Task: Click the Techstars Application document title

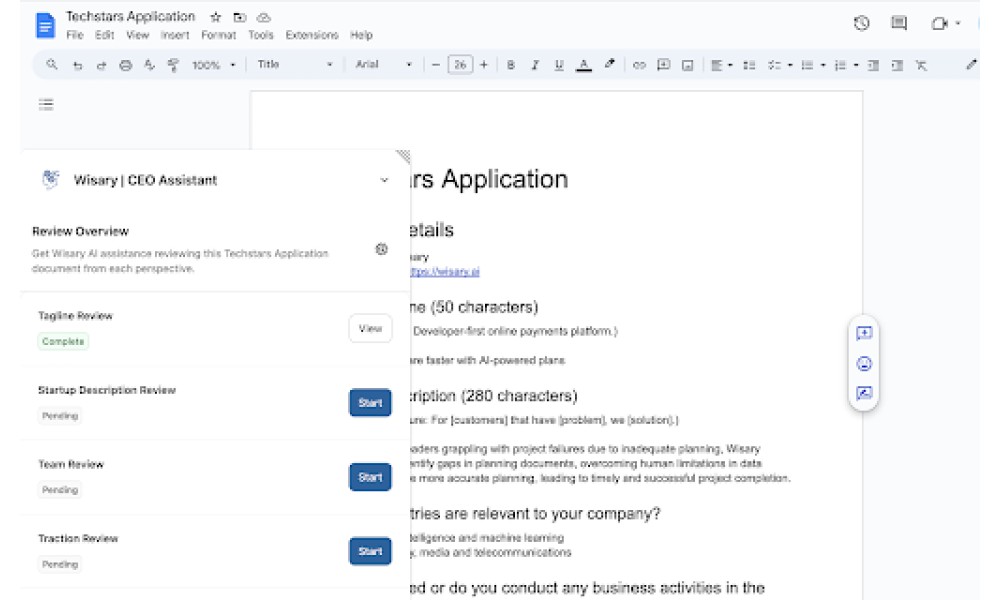Action: coord(131,17)
